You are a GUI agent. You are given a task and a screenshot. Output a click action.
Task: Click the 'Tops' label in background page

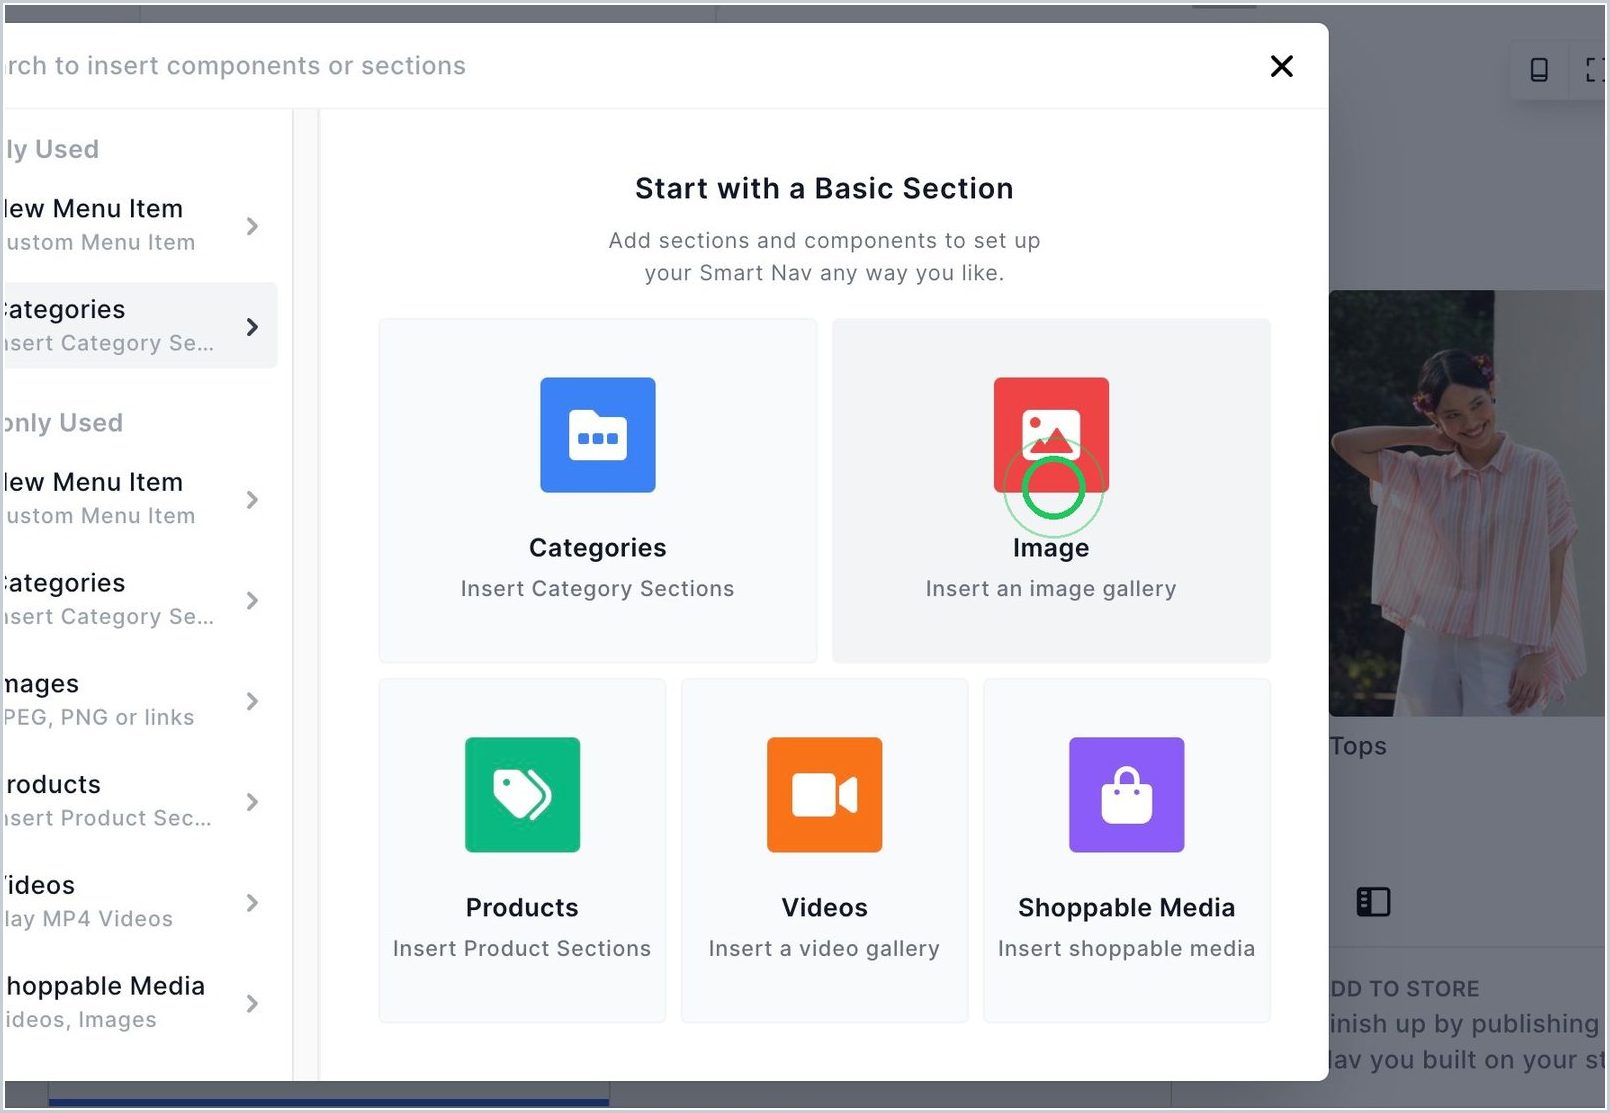[x=1358, y=746]
